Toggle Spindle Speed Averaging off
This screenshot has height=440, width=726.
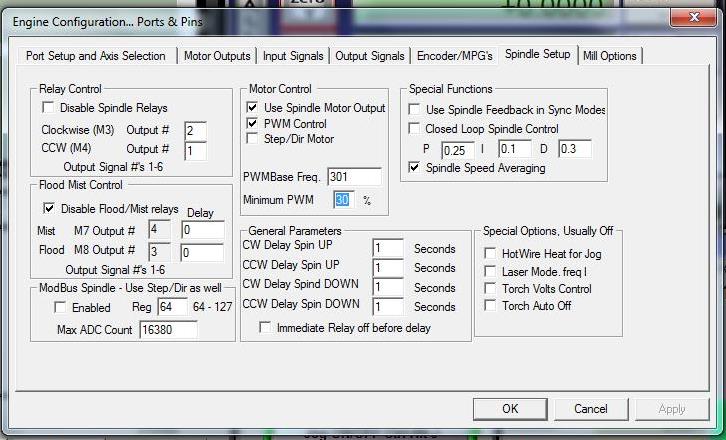(x=415, y=168)
